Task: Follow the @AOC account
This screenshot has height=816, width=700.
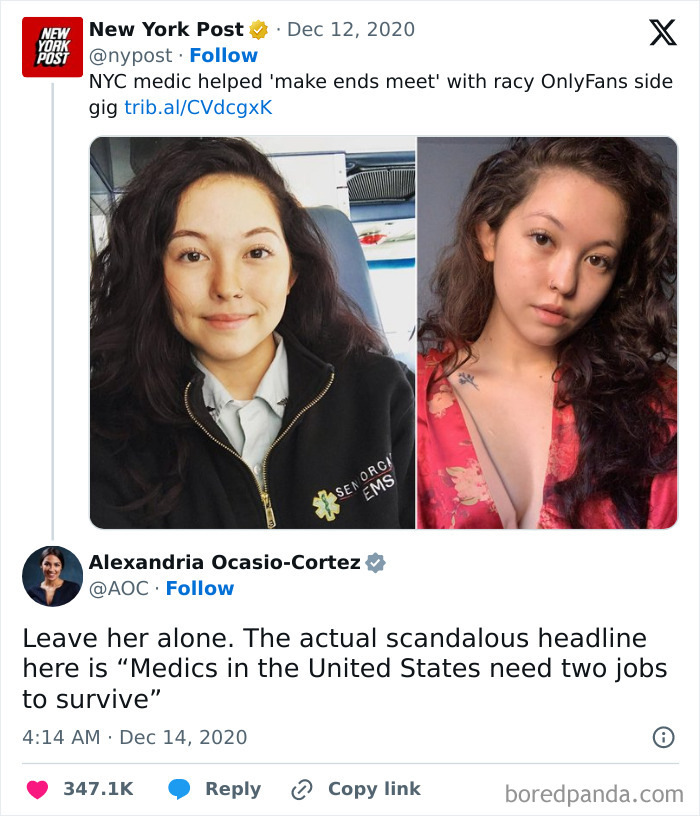Action: point(199,589)
